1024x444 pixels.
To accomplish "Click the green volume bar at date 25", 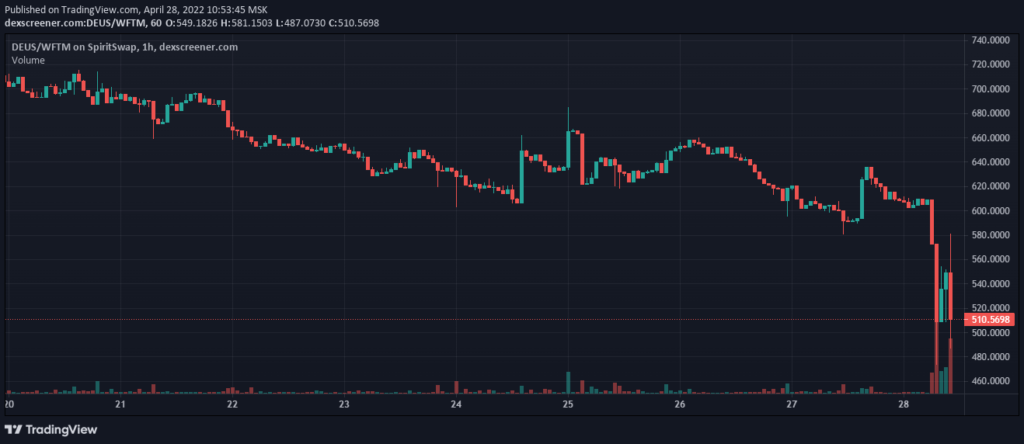I will click(x=568, y=383).
